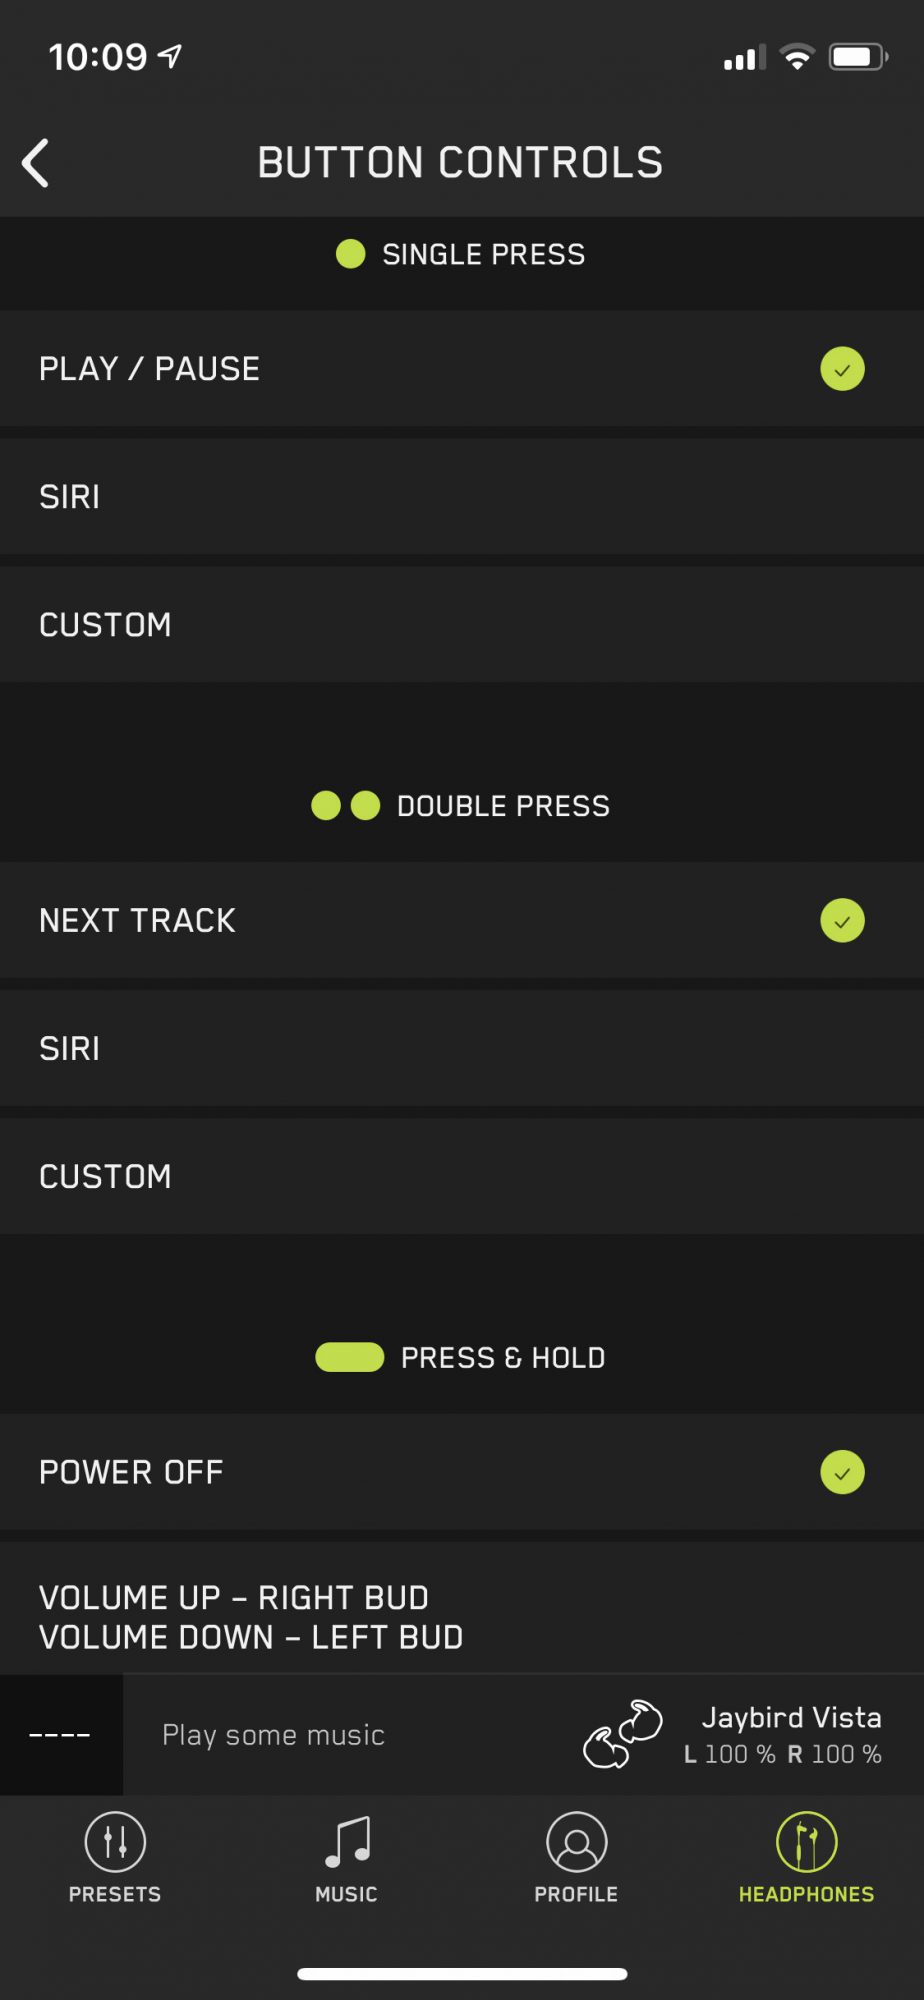924x2000 pixels.
Task: Tap the battery icon in status bar
Action: pyautogui.click(x=858, y=57)
